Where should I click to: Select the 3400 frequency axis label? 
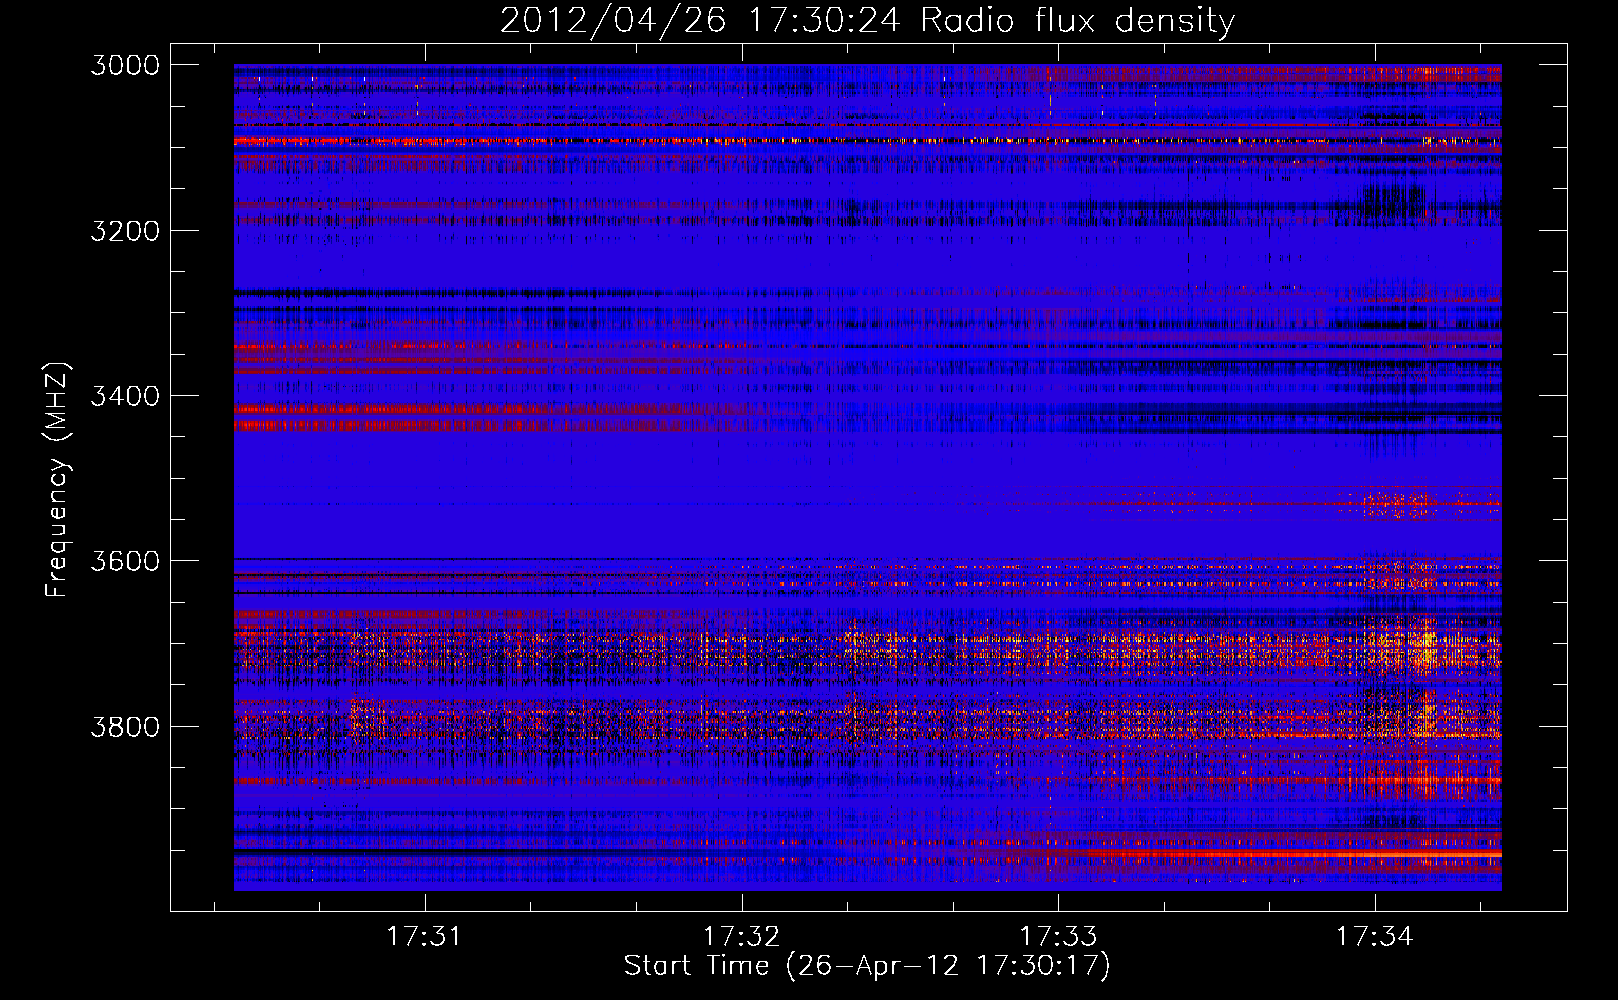click(125, 396)
